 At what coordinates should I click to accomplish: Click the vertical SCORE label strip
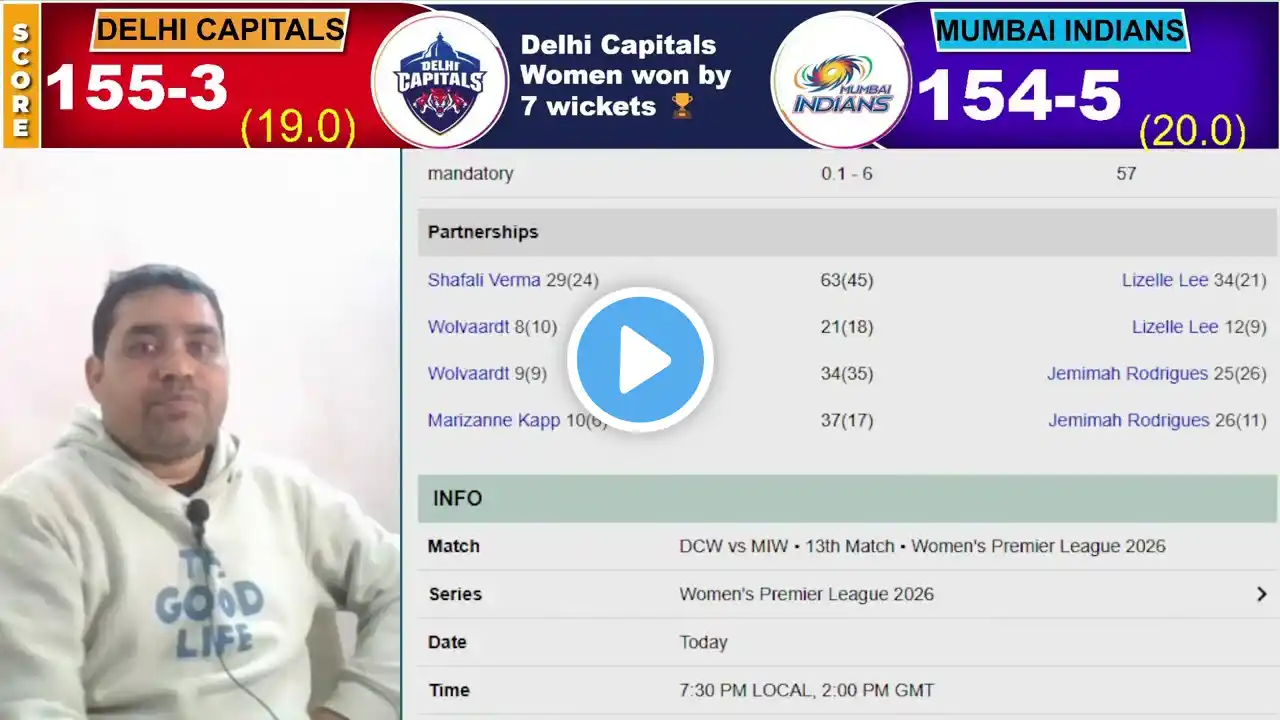(21, 75)
